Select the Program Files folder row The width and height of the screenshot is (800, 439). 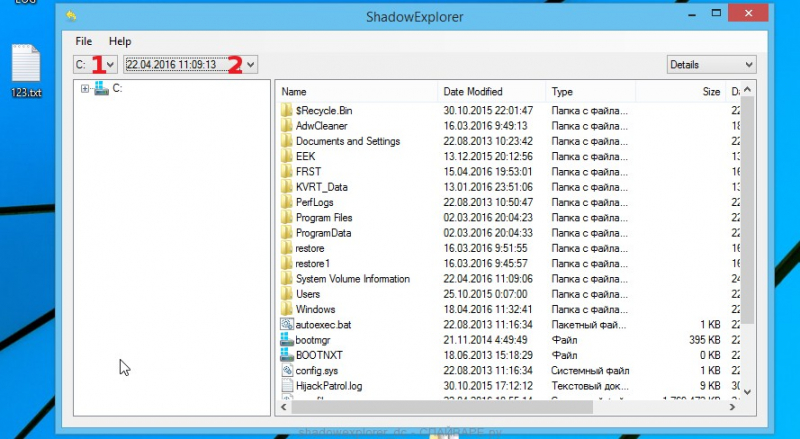323,217
